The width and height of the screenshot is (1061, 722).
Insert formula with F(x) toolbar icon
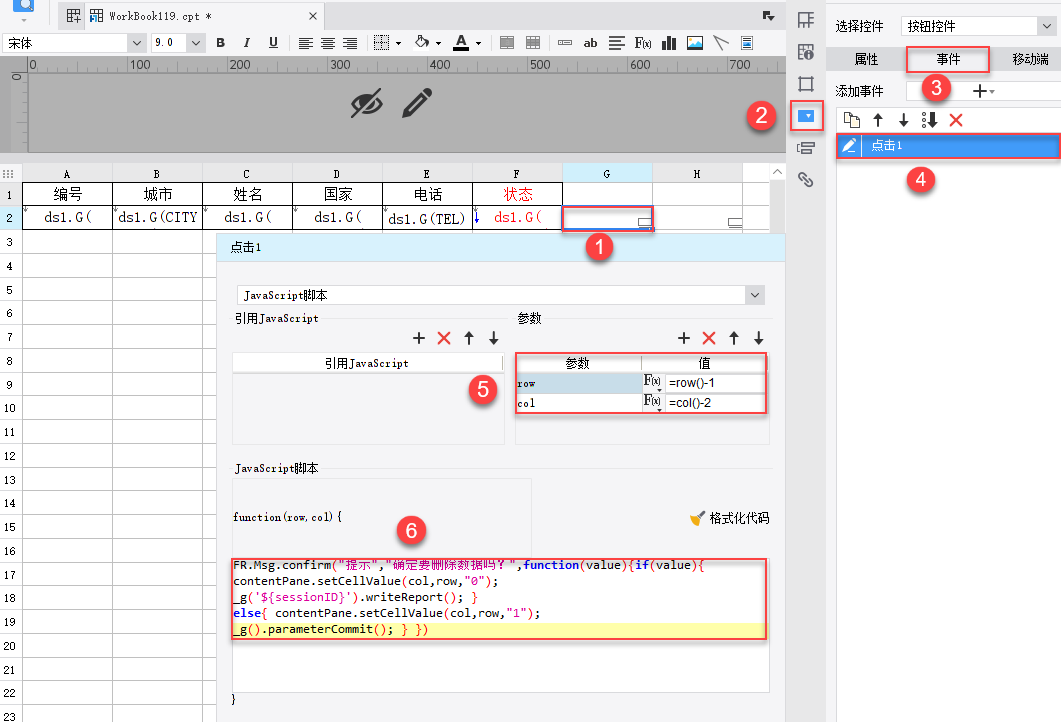click(x=643, y=43)
